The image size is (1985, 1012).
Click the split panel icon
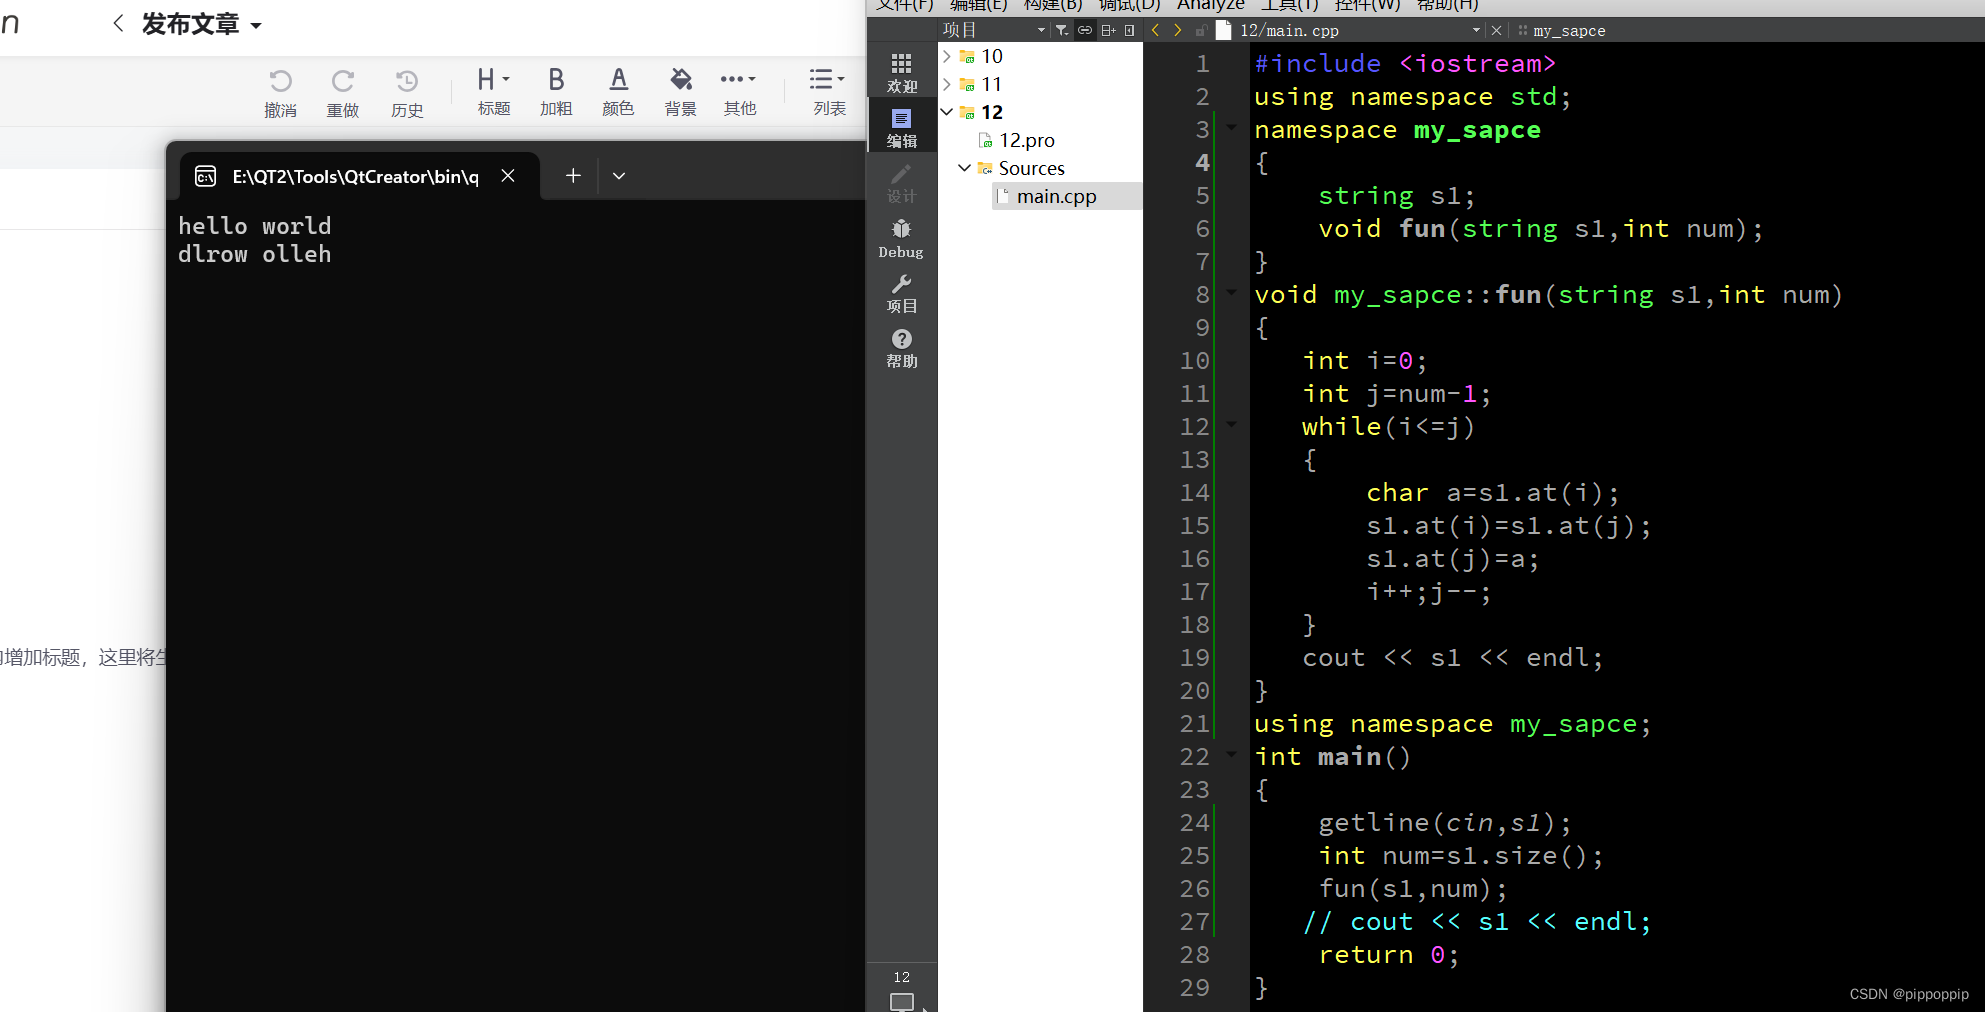coord(1108,30)
